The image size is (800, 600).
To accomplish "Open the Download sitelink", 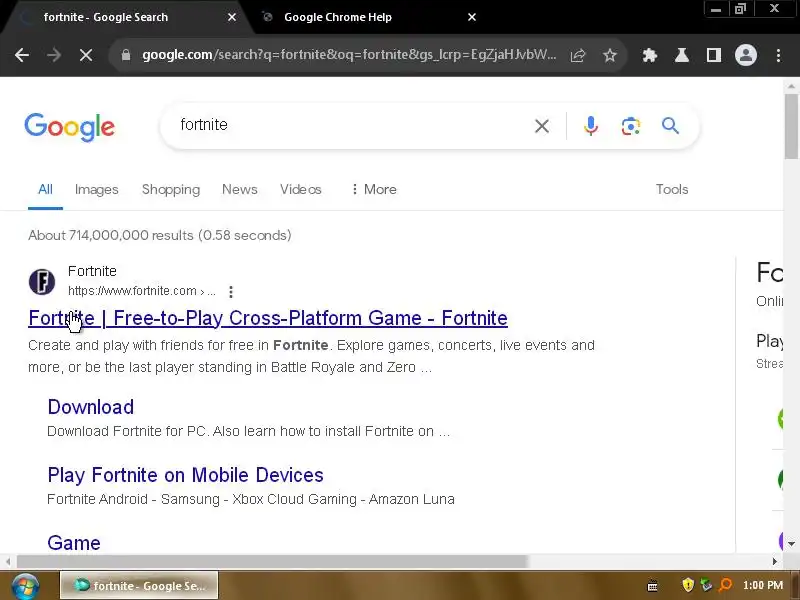I will click(91, 407).
